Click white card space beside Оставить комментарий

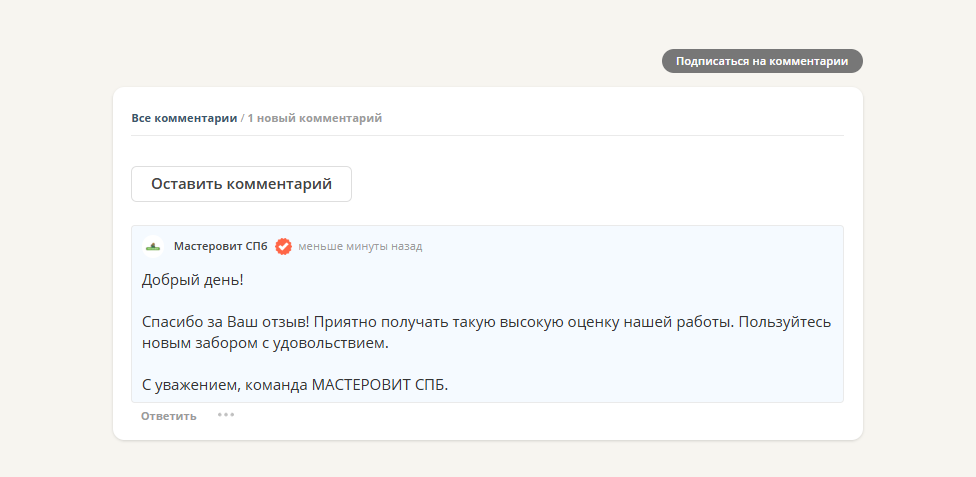(x=600, y=184)
